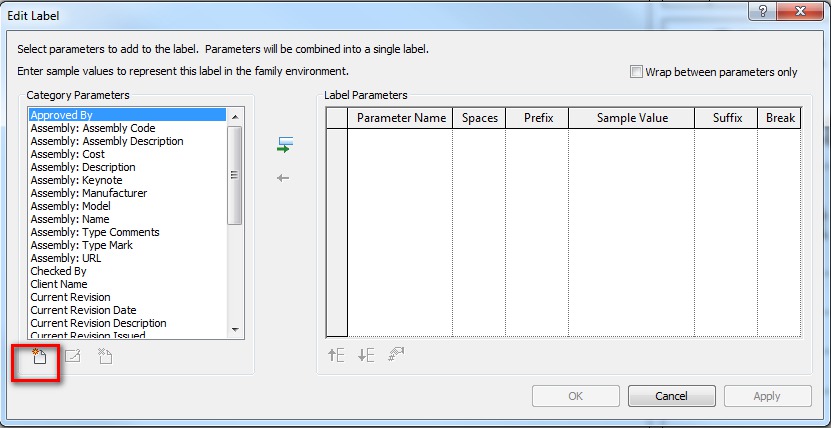Select Assembly: Type Comments parameter
This screenshot has height=428, width=831.
tap(128, 232)
